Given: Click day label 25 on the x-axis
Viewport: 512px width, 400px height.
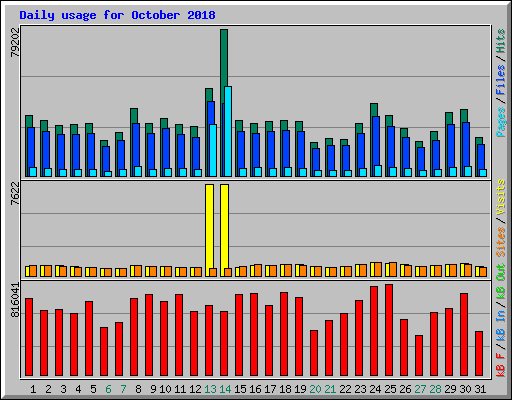Looking at the screenshot, I should pos(390,389).
